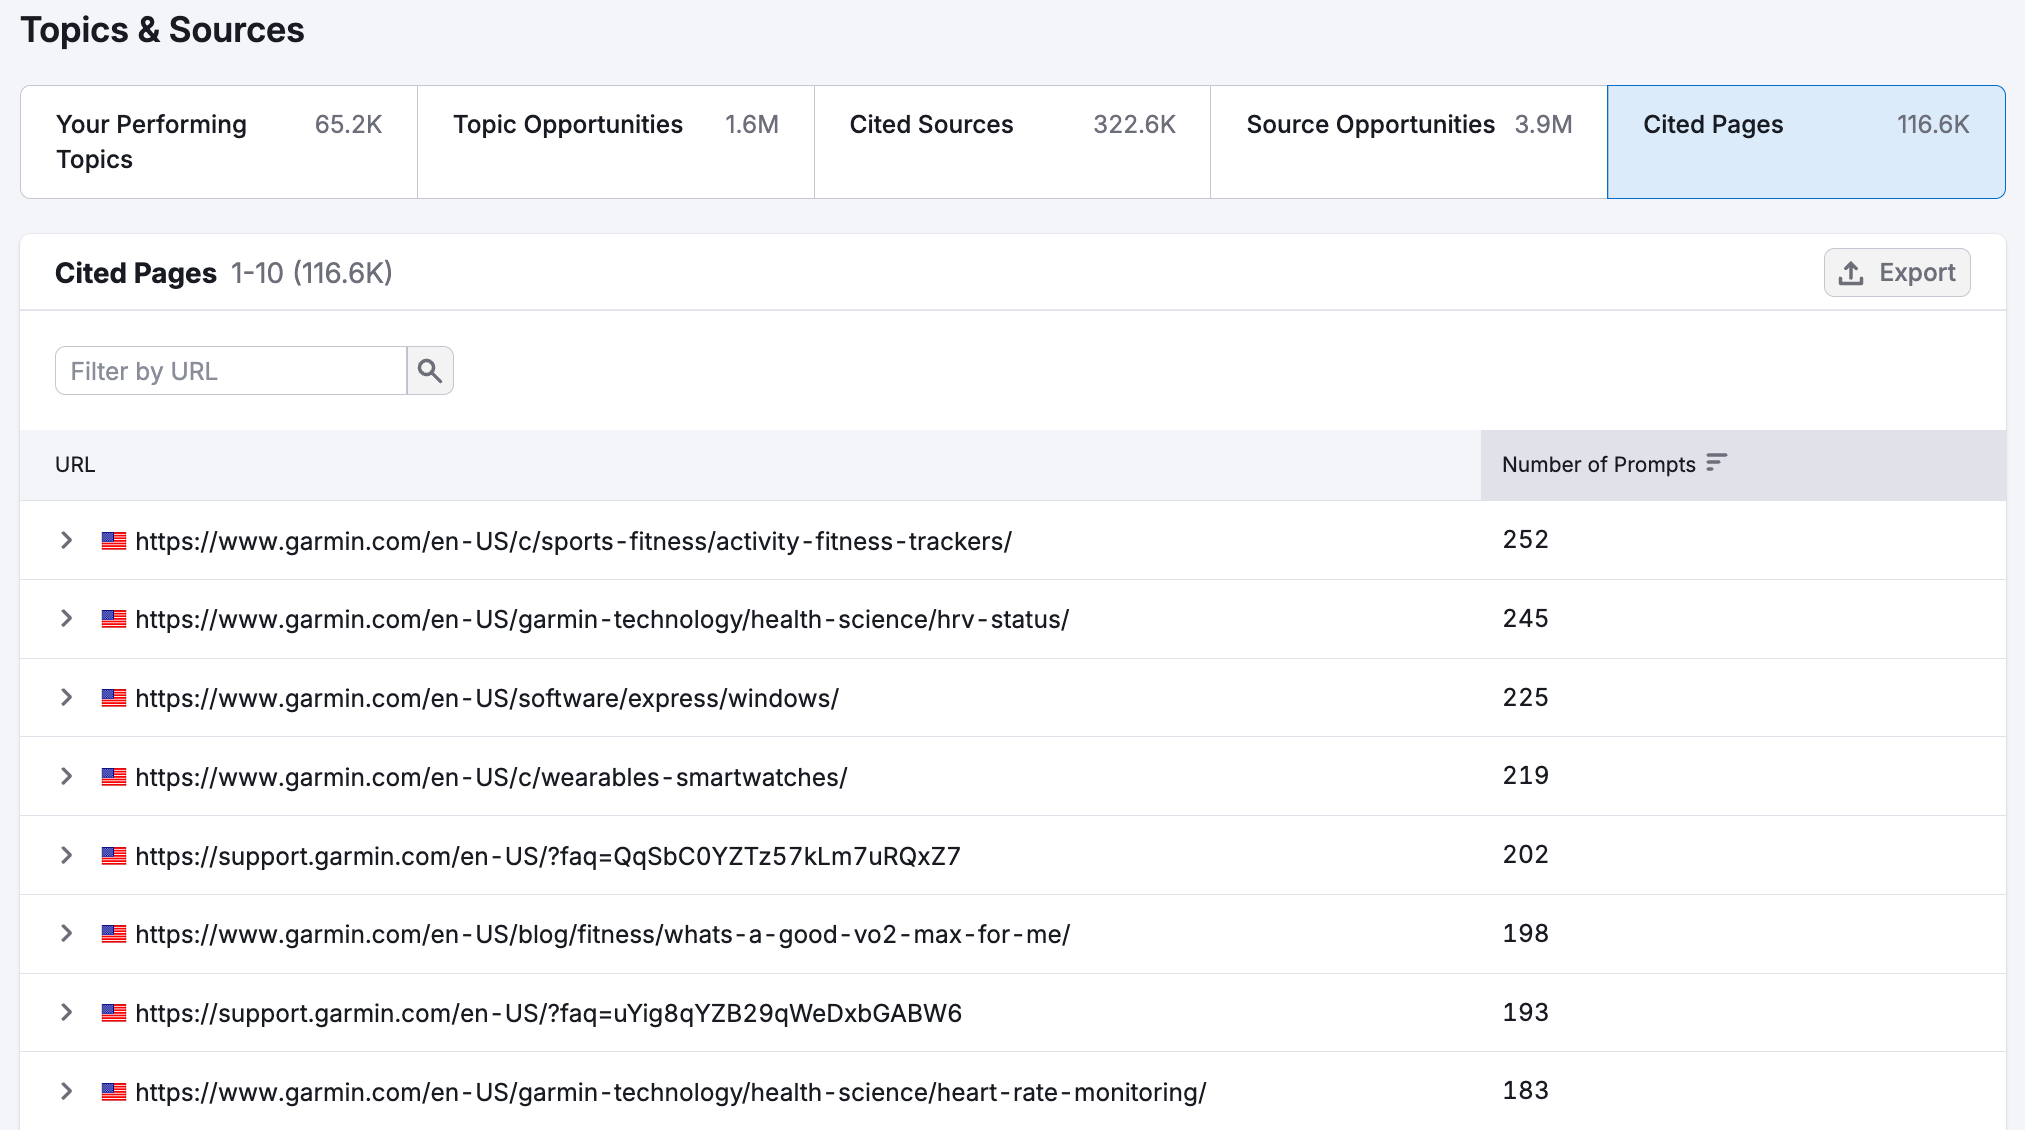Open support link faq=QqSbC0YZTz57kLm7uRQxZ7
The width and height of the screenshot is (2025, 1130).
548,856
